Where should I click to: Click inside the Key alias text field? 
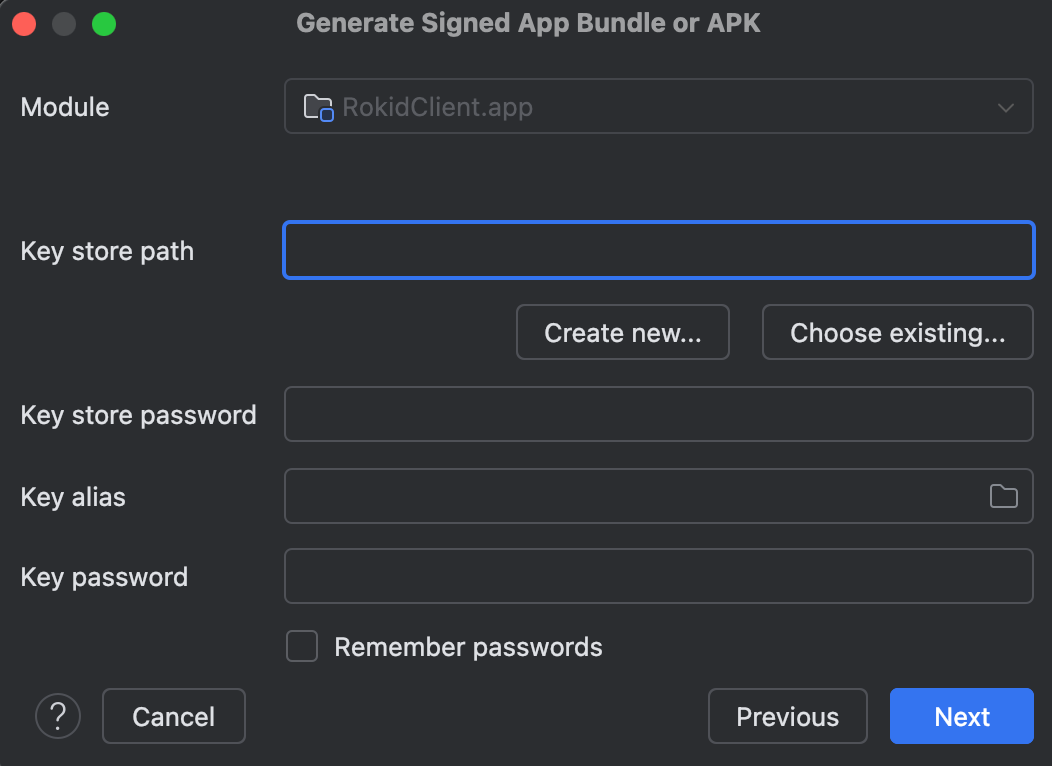pos(630,496)
